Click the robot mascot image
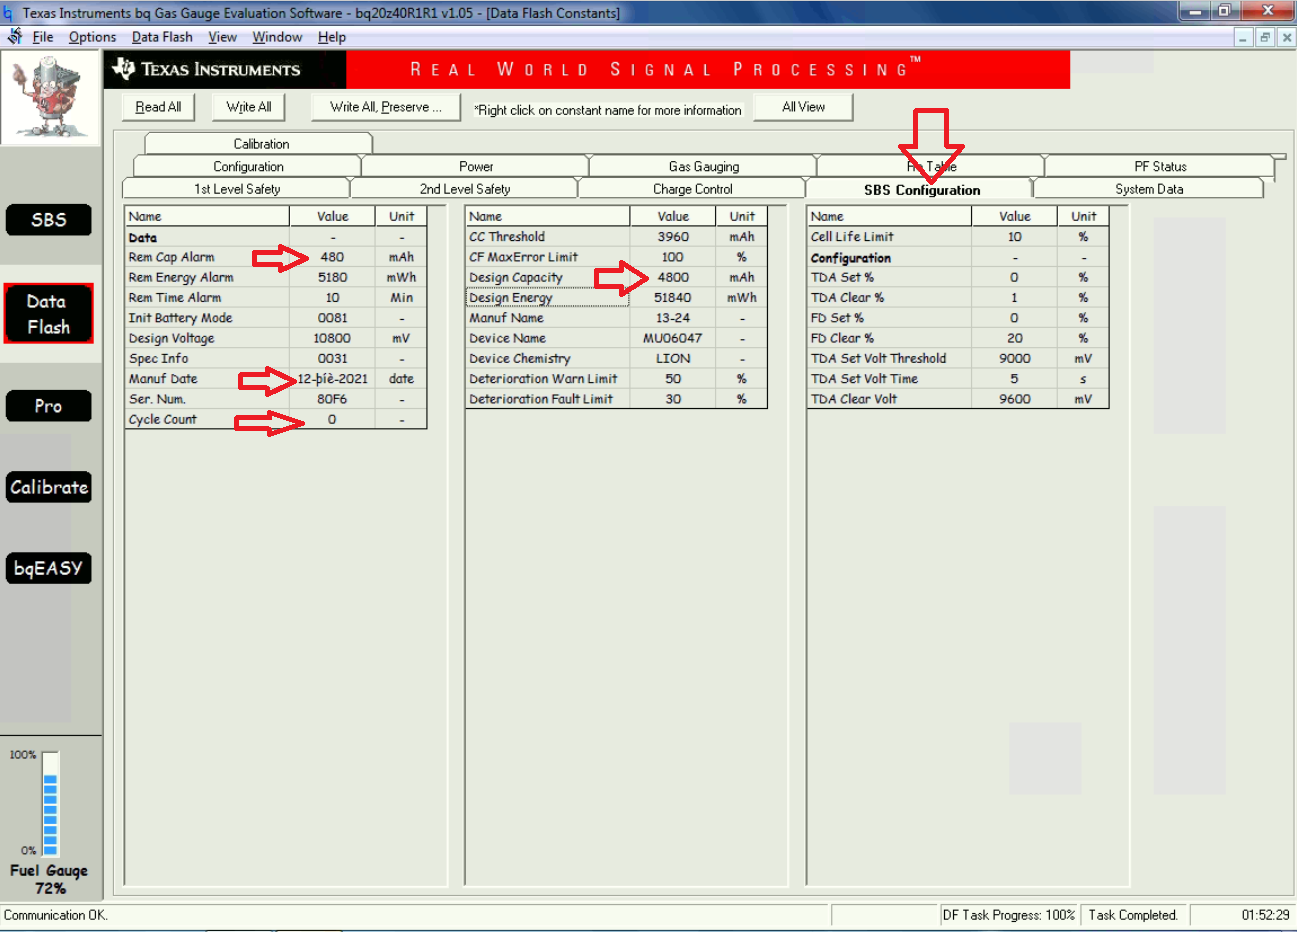Image resolution: width=1297 pixels, height=932 pixels. pos(51,98)
